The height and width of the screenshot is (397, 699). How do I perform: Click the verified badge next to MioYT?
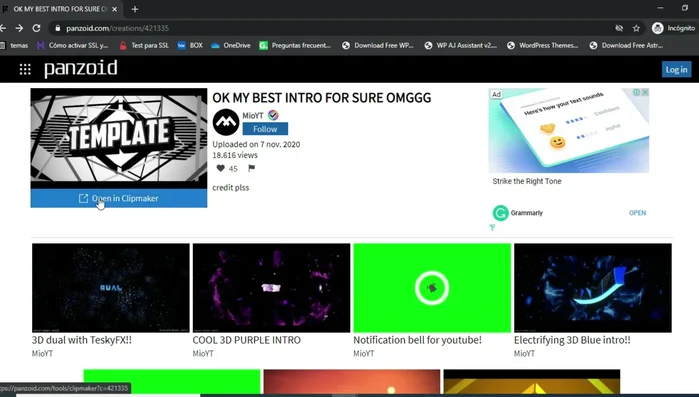click(273, 115)
